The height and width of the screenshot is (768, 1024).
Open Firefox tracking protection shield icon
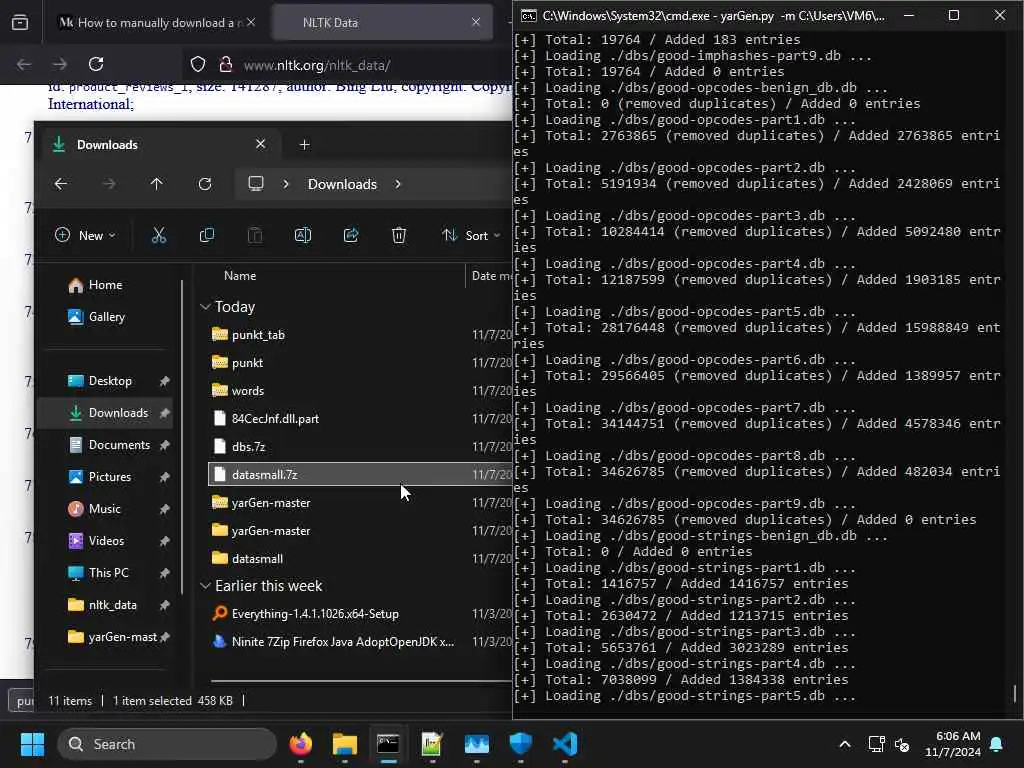click(x=198, y=64)
